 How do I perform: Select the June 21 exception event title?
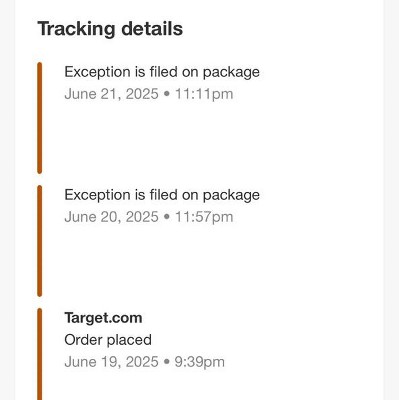pyautogui.click(x=162, y=72)
